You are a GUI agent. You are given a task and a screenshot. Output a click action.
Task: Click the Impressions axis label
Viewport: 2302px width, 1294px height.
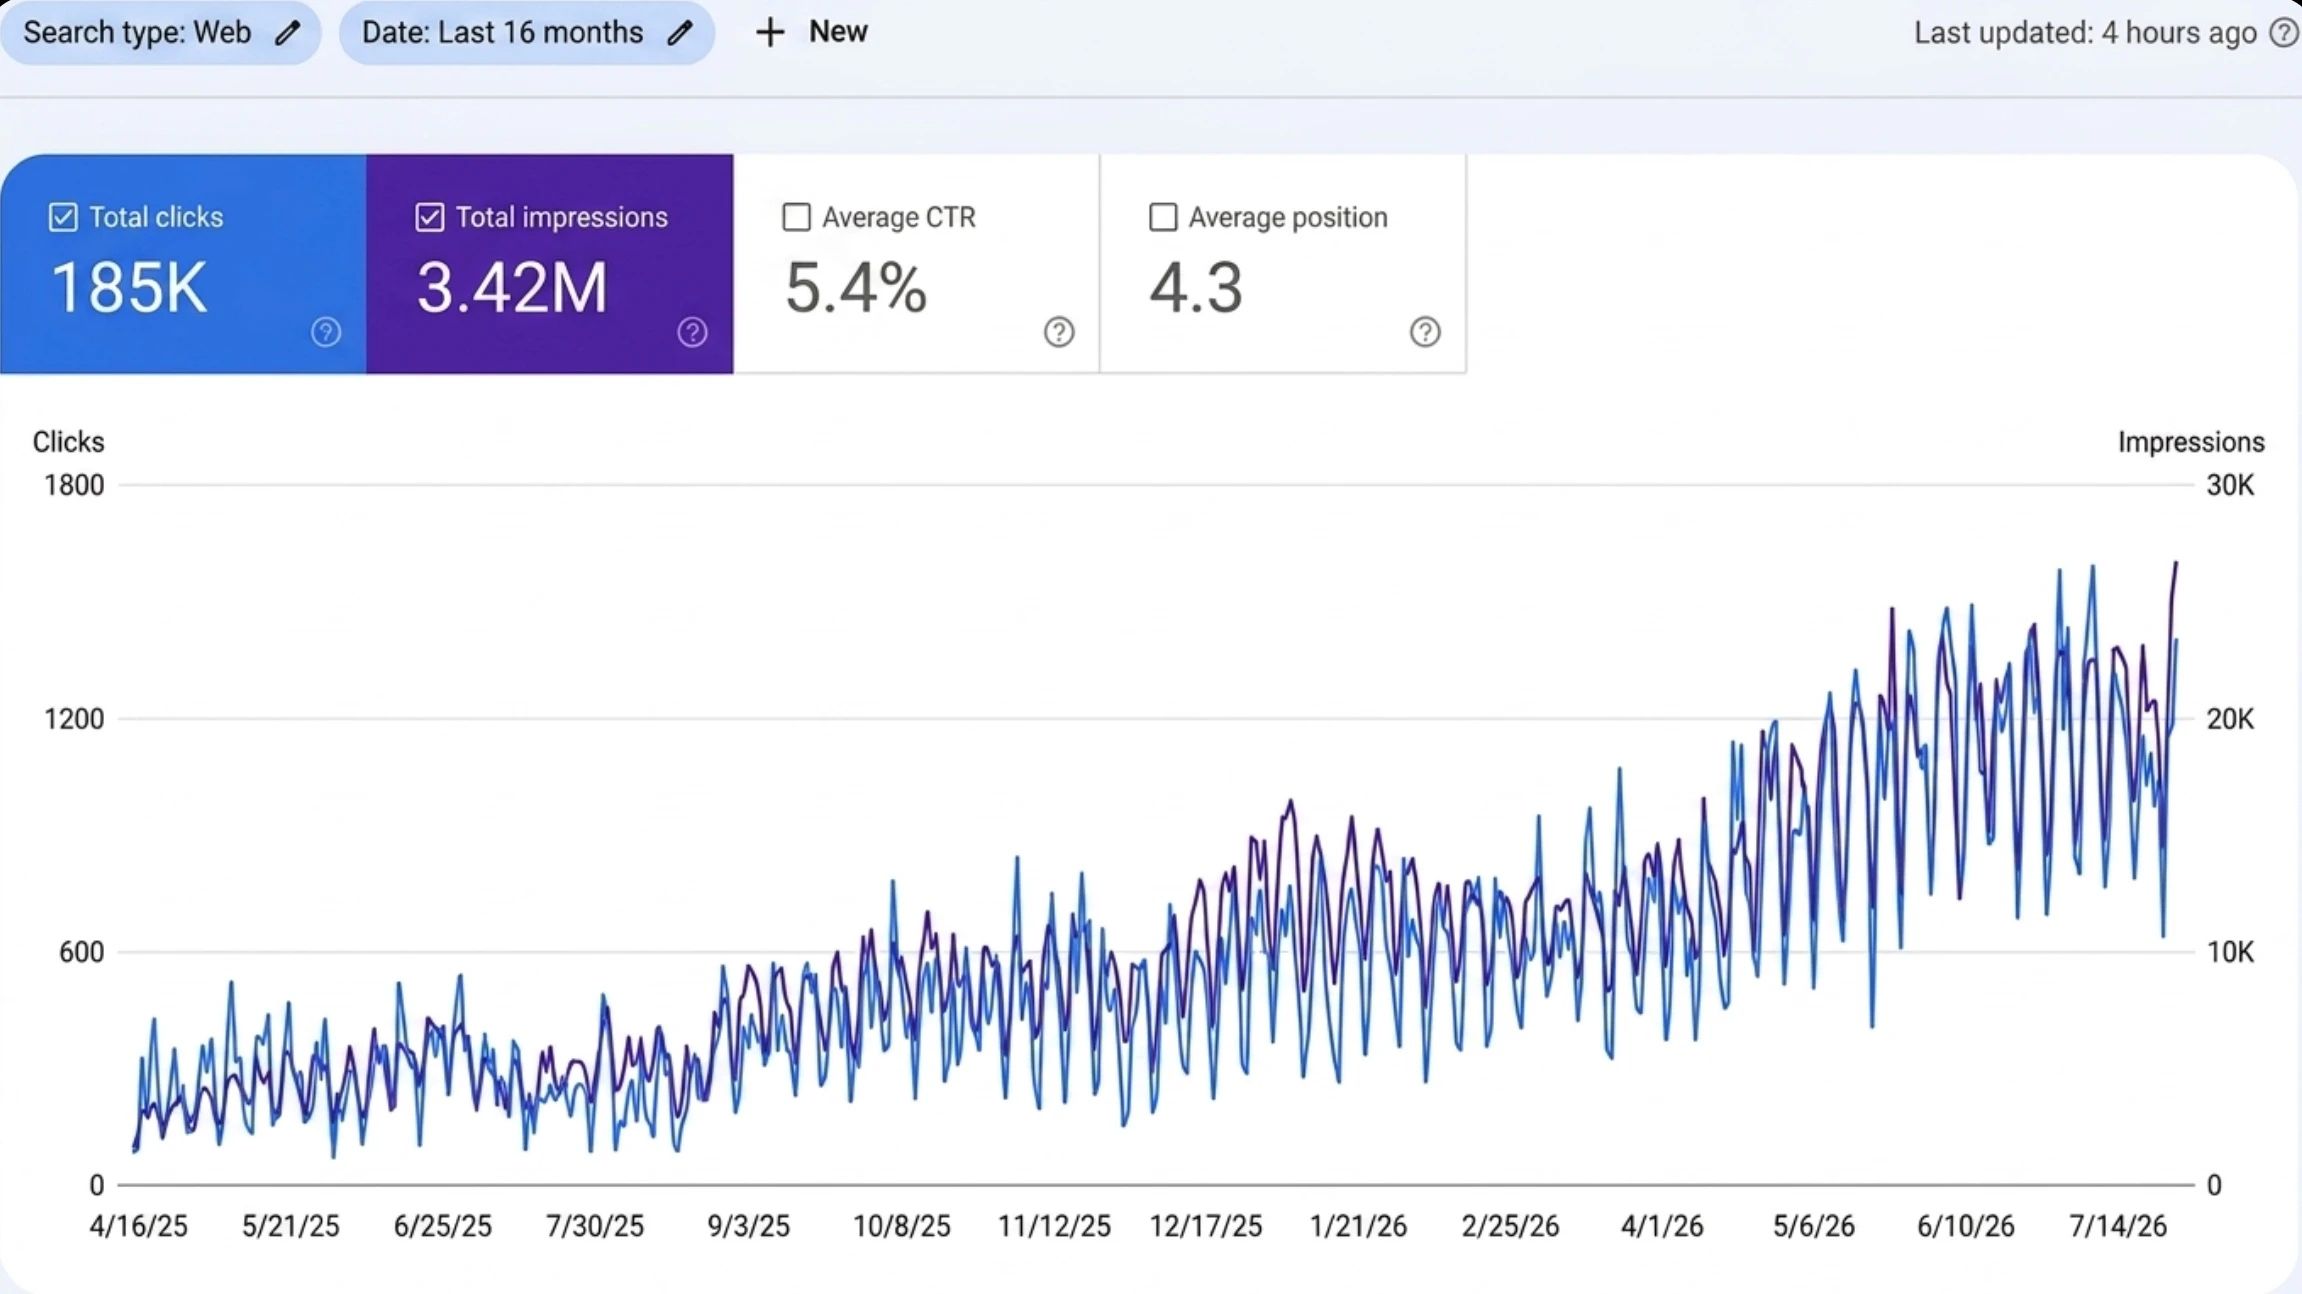point(2191,442)
